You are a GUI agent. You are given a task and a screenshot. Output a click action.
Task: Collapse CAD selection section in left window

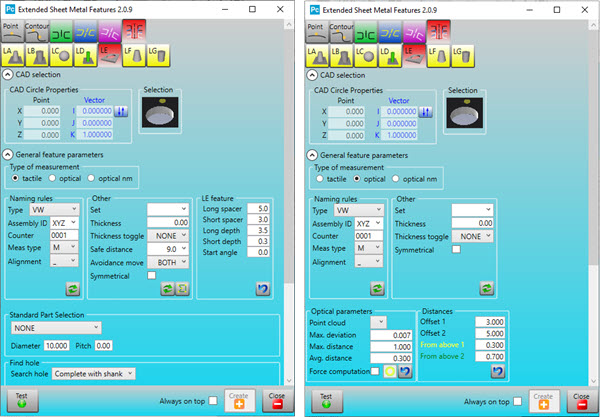[8, 75]
